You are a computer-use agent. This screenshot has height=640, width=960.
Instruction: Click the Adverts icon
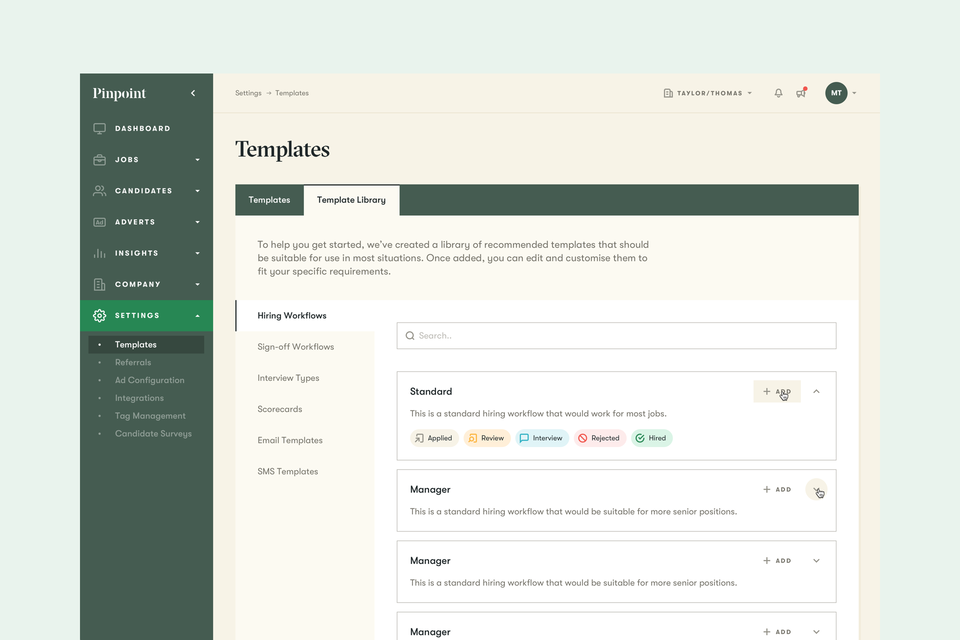(99, 222)
